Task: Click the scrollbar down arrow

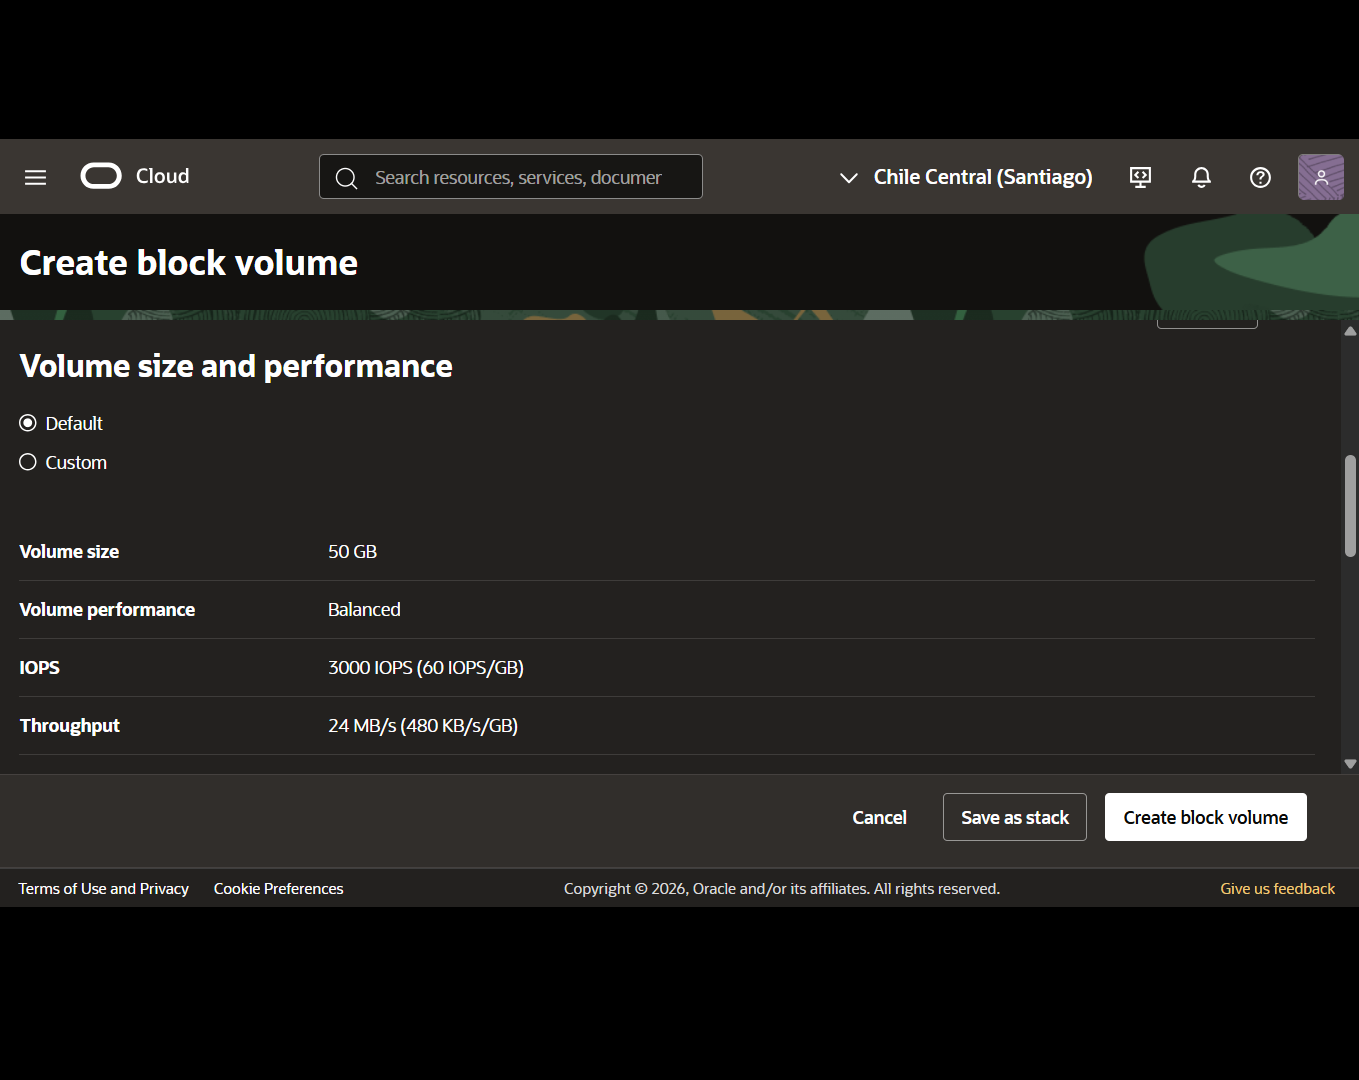Action: click(x=1349, y=763)
